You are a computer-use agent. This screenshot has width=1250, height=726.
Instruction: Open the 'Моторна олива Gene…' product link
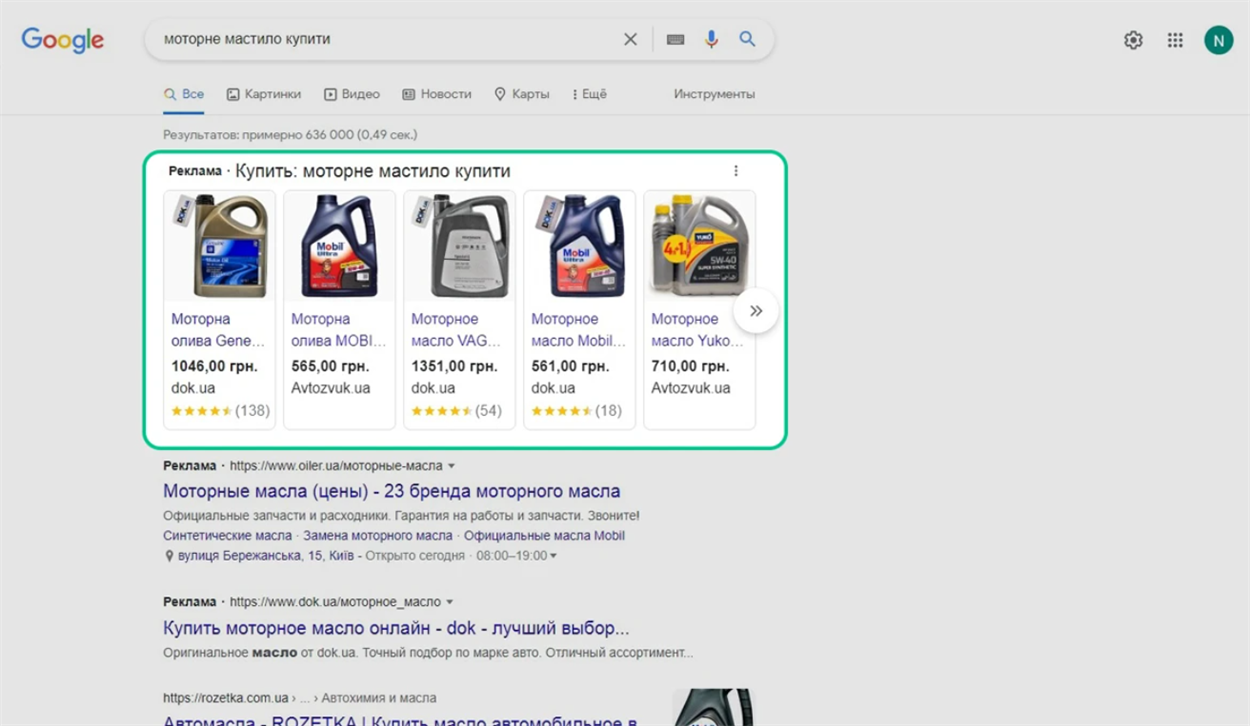point(218,330)
